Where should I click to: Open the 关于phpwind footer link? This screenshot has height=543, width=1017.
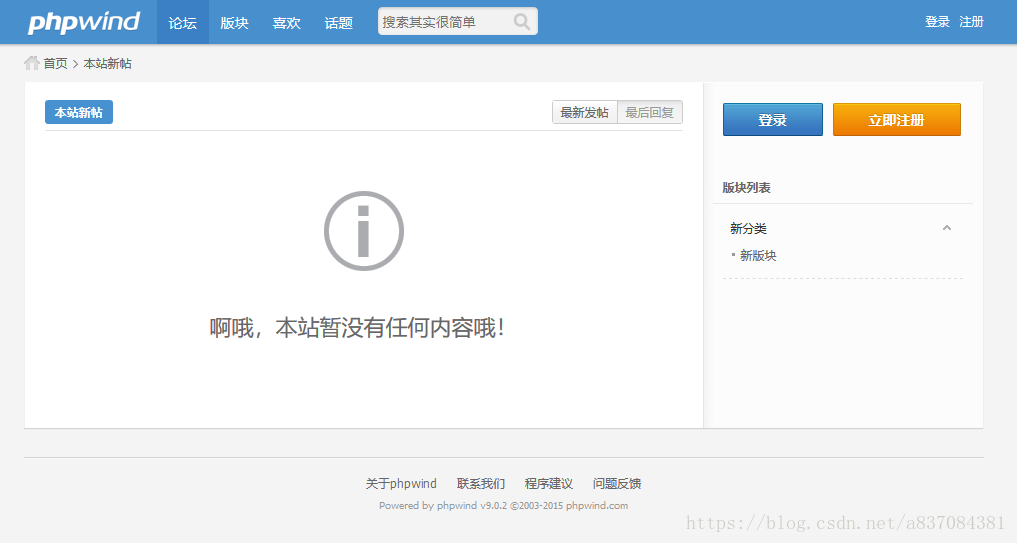pyautogui.click(x=401, y=483)
